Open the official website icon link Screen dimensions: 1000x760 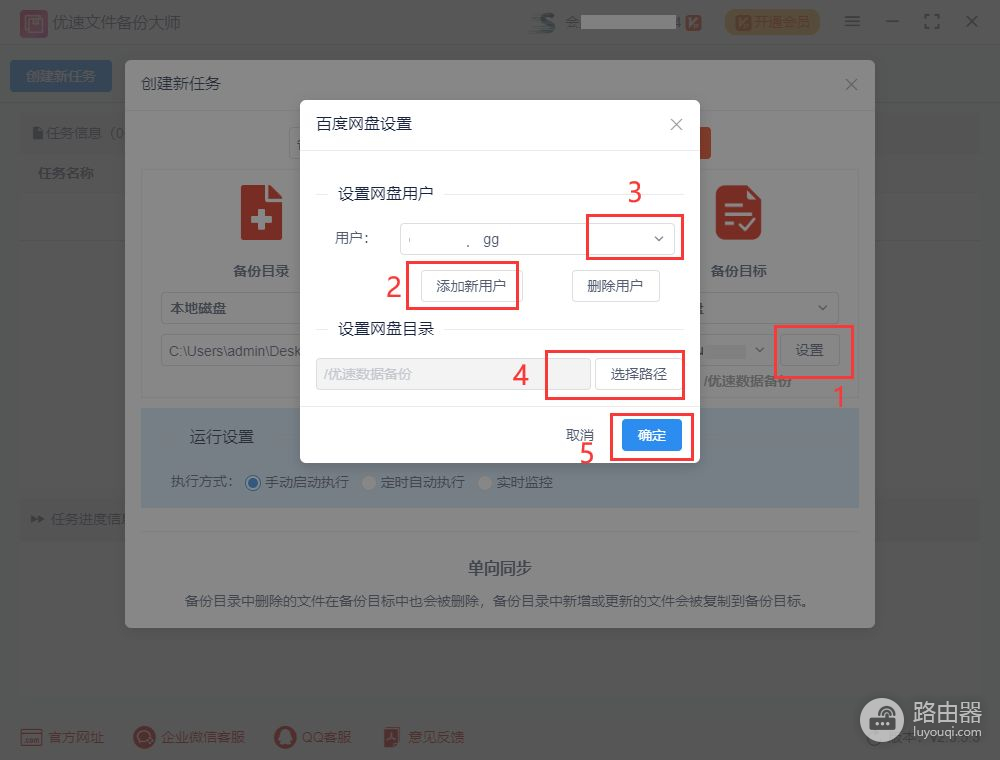click(31, 738)
